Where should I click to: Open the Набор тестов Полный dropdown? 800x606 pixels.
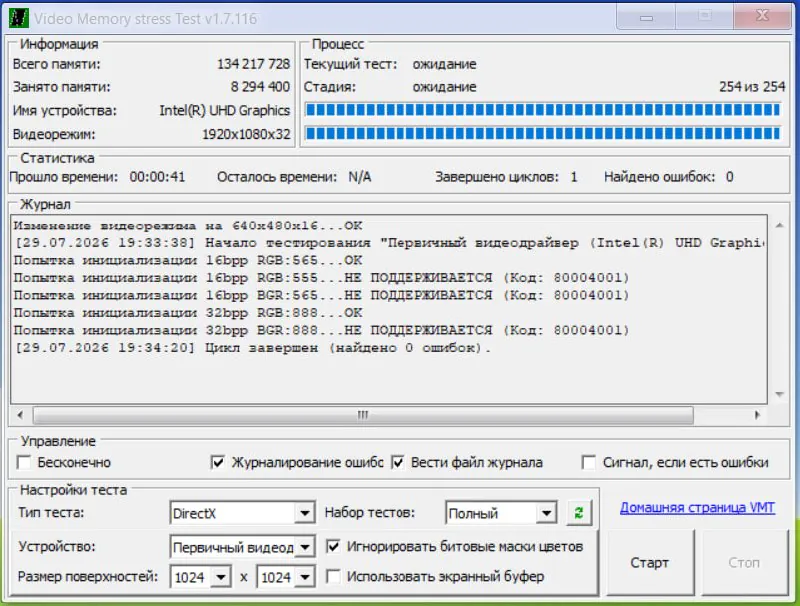click(546, 513)
